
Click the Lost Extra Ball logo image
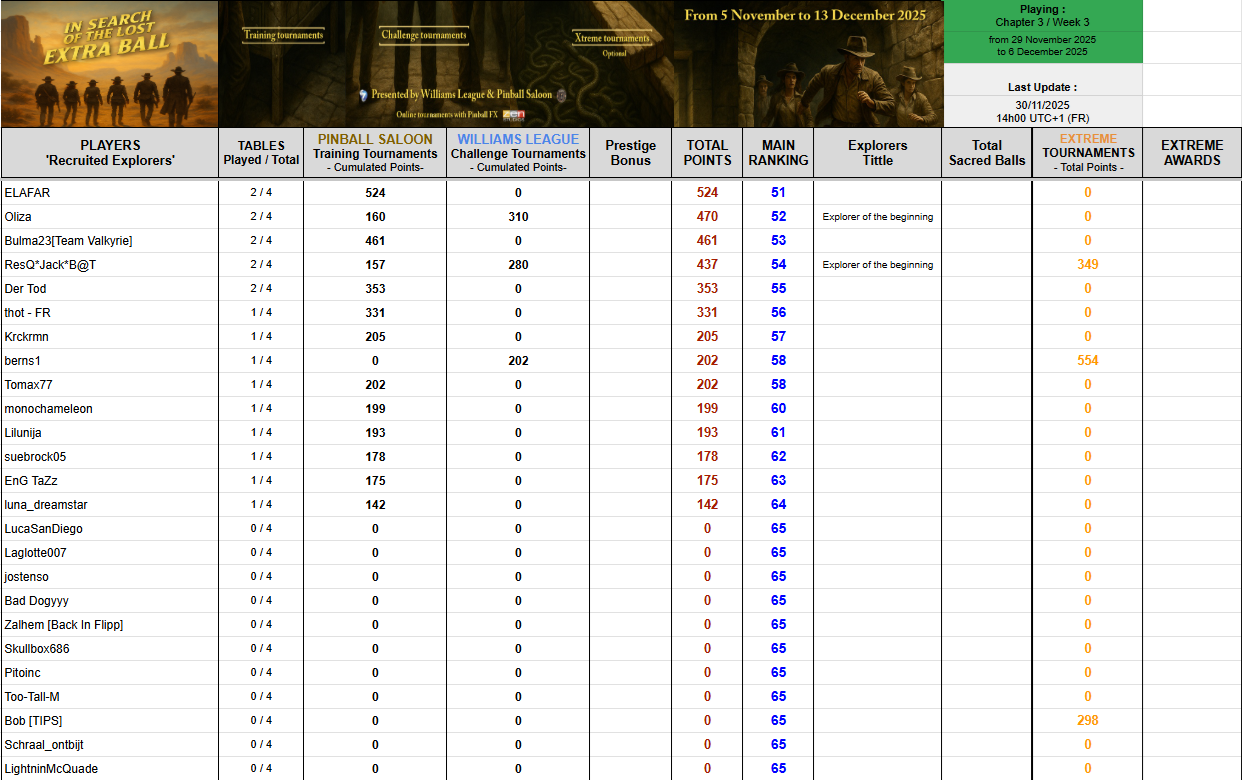[109, 64]
